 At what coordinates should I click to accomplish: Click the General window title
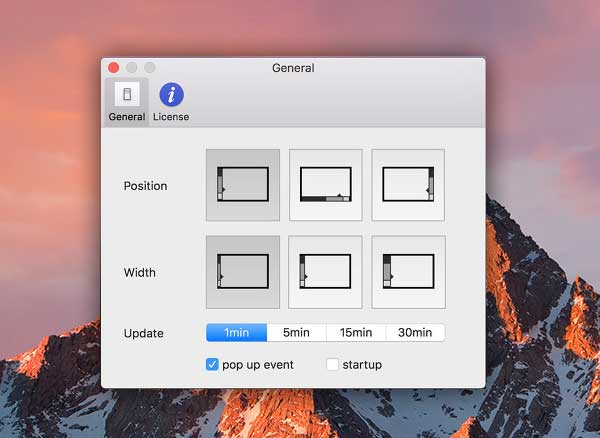pos(293,68)
